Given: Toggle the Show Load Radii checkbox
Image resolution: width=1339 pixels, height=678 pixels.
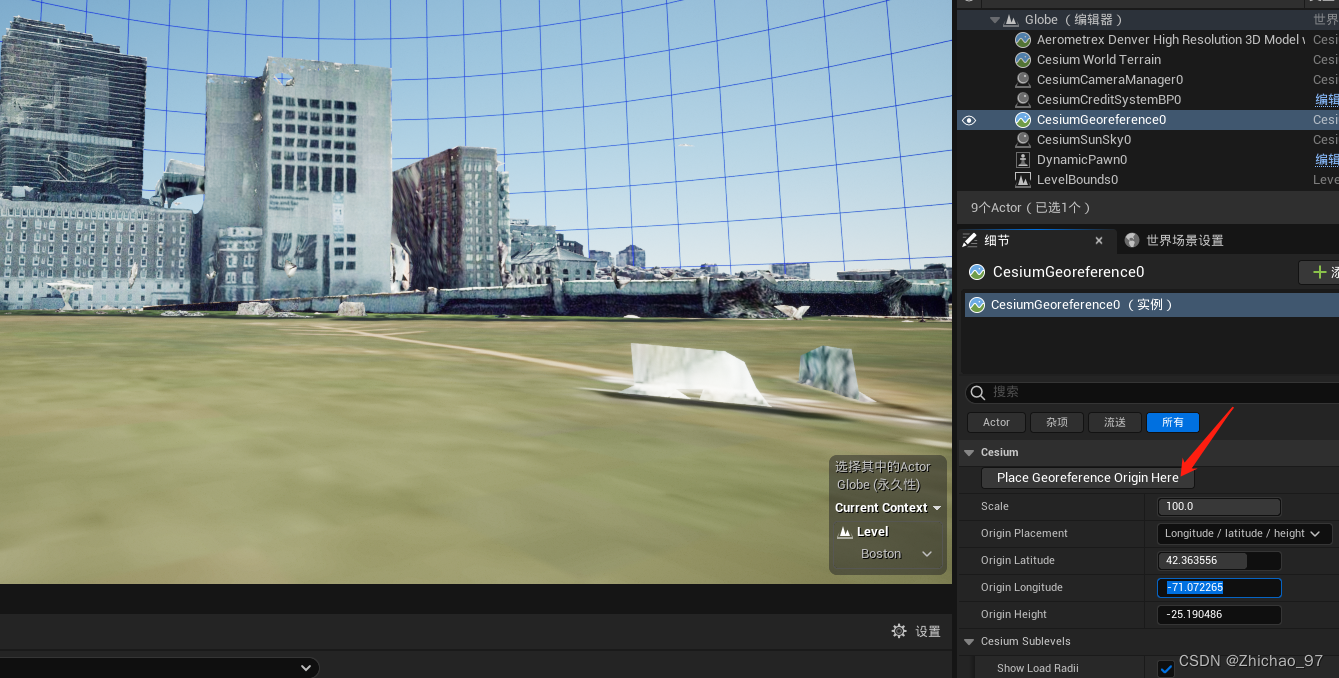Looking at the screenshot, I should pos(1166,669).
